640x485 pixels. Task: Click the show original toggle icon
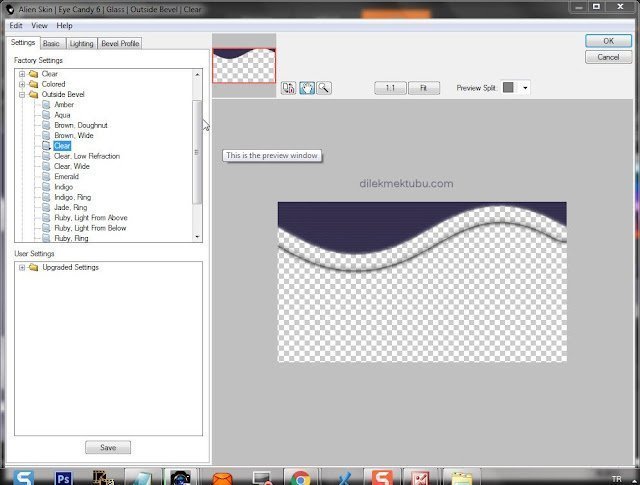pos(289,88)
